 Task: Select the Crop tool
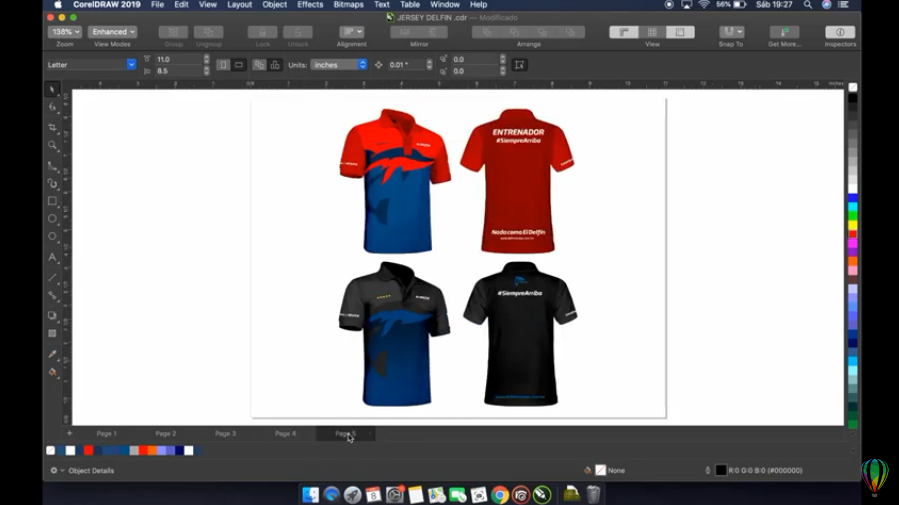pyautogui.click(x=53, y=127)
